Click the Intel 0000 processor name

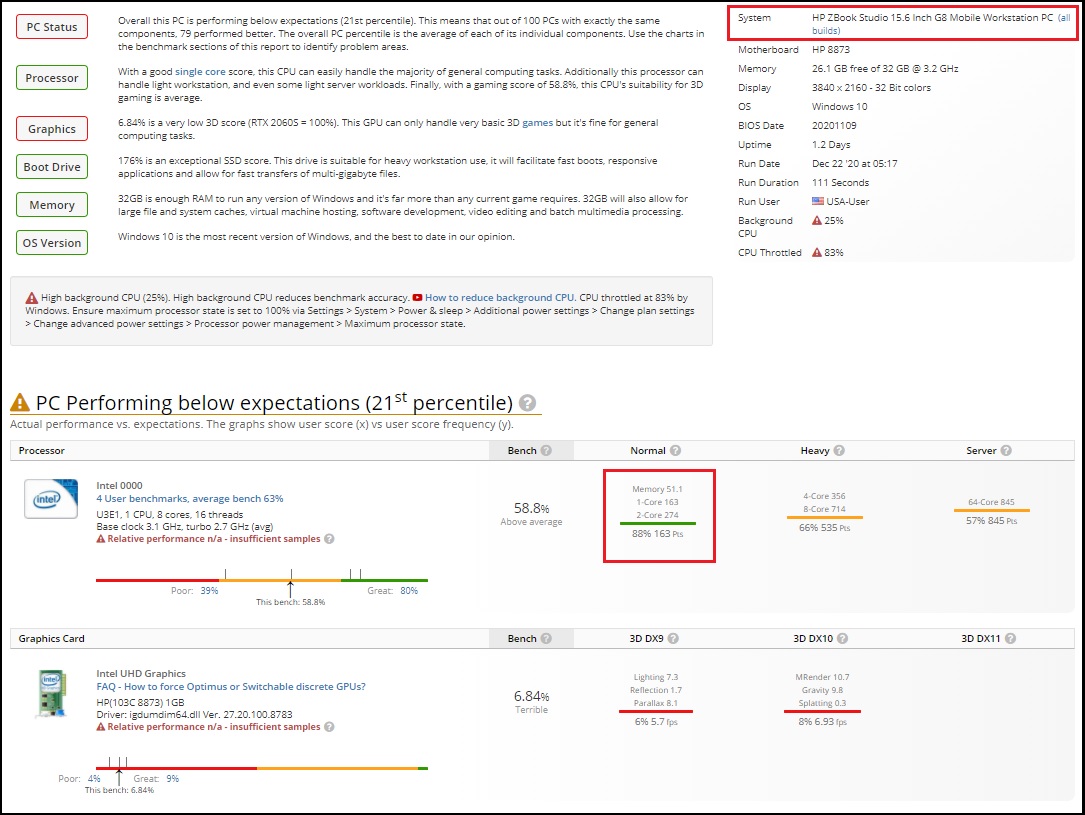pyautogui.click(x=119, y=486)
